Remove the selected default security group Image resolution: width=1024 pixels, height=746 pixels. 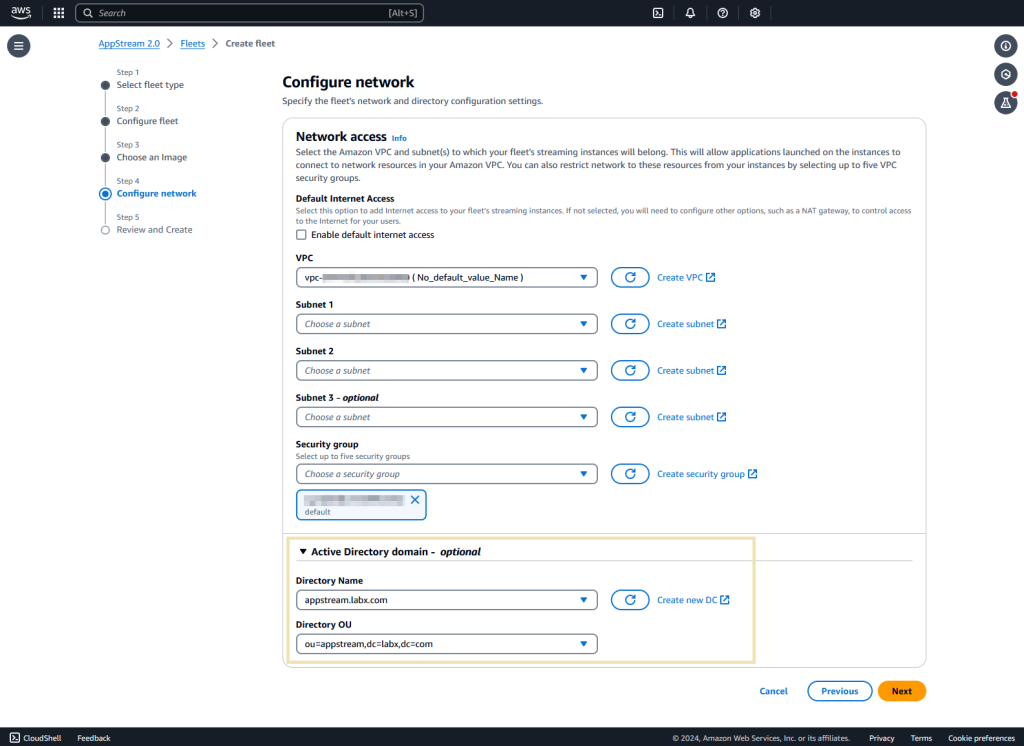pyautogui.click(x=415, y=499)
